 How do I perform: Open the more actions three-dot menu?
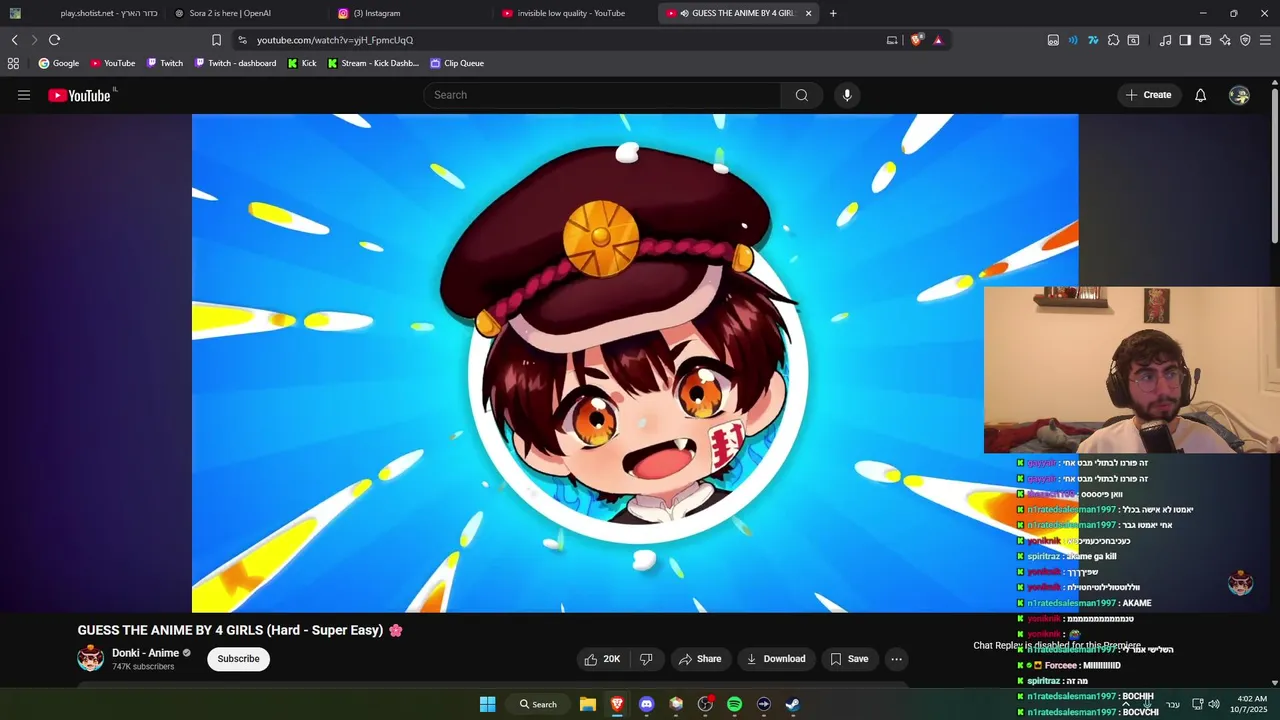tap(896, 659)
